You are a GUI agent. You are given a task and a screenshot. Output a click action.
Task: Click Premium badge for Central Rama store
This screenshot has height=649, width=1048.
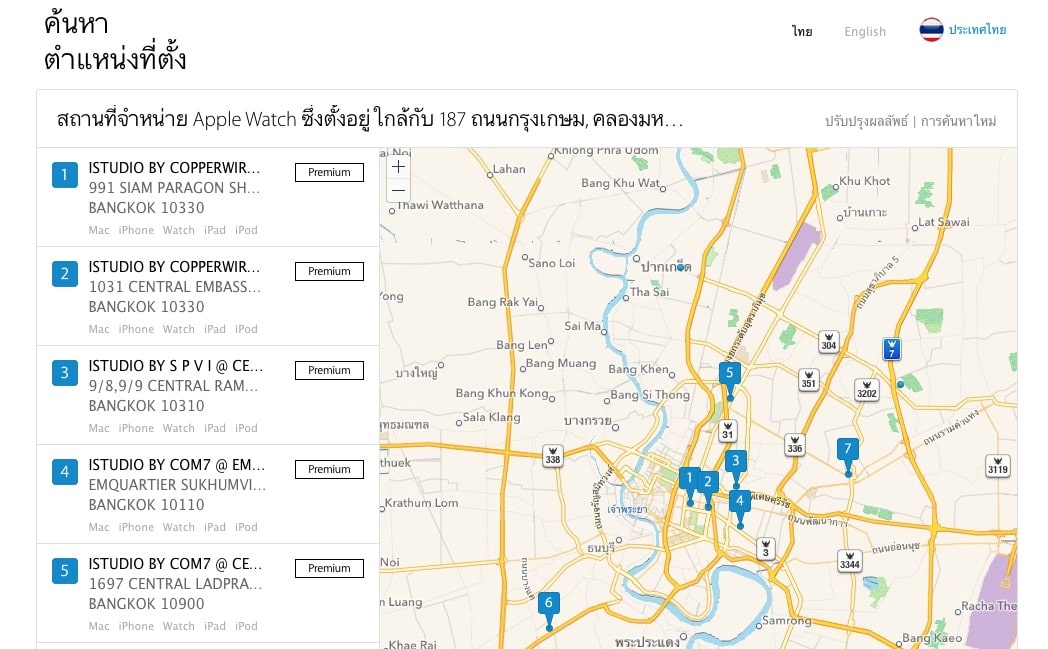pos(330,370)
